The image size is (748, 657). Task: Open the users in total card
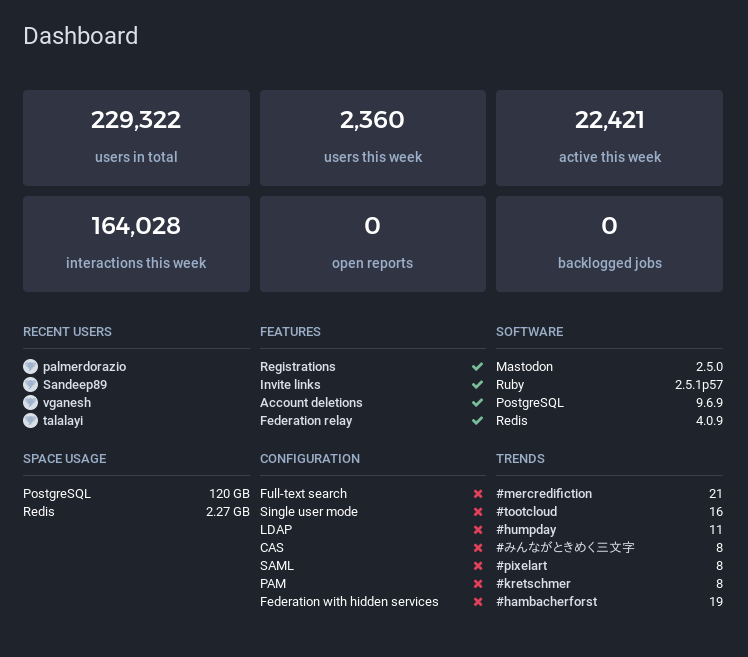point(136,138)
